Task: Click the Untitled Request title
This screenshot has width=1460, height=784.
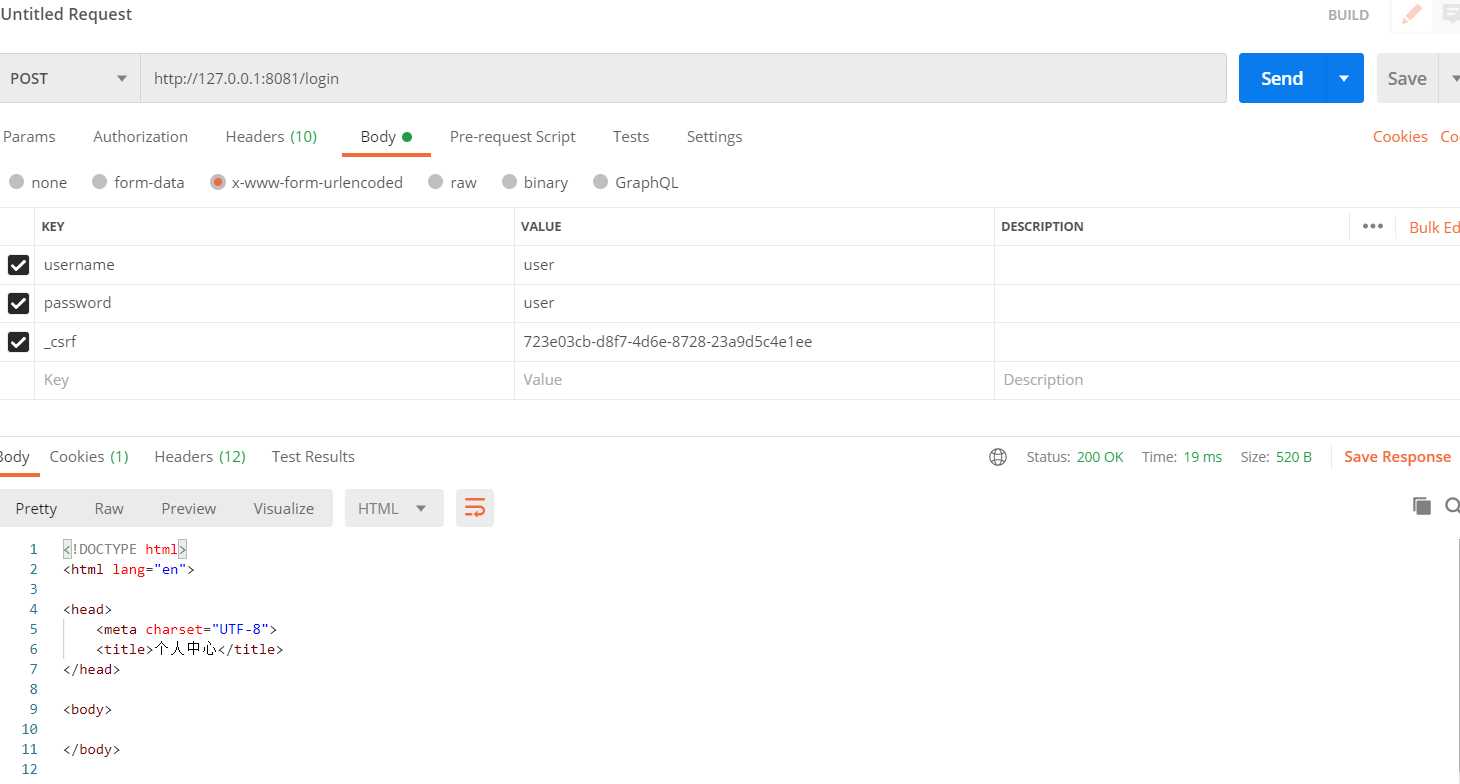Action: pyautogui.click(x=66, y=15)
